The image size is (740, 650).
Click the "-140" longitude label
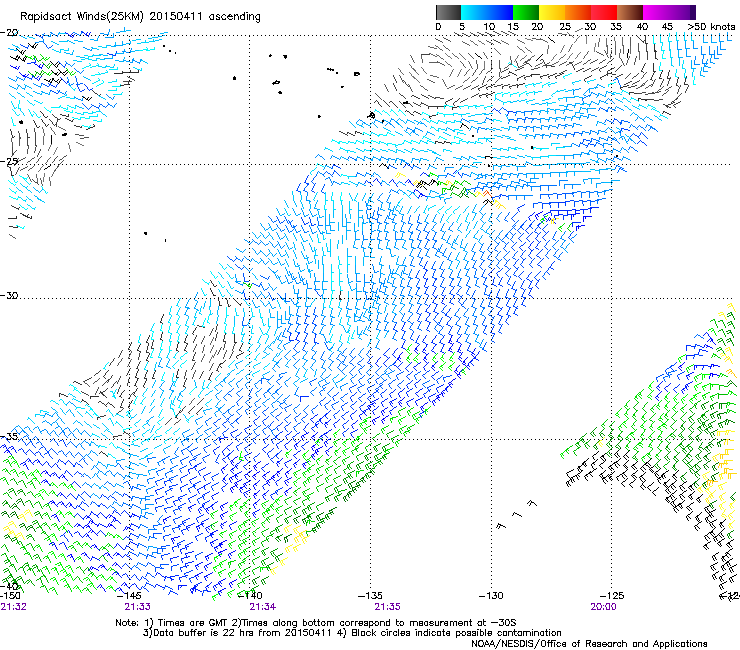(250, 596)
